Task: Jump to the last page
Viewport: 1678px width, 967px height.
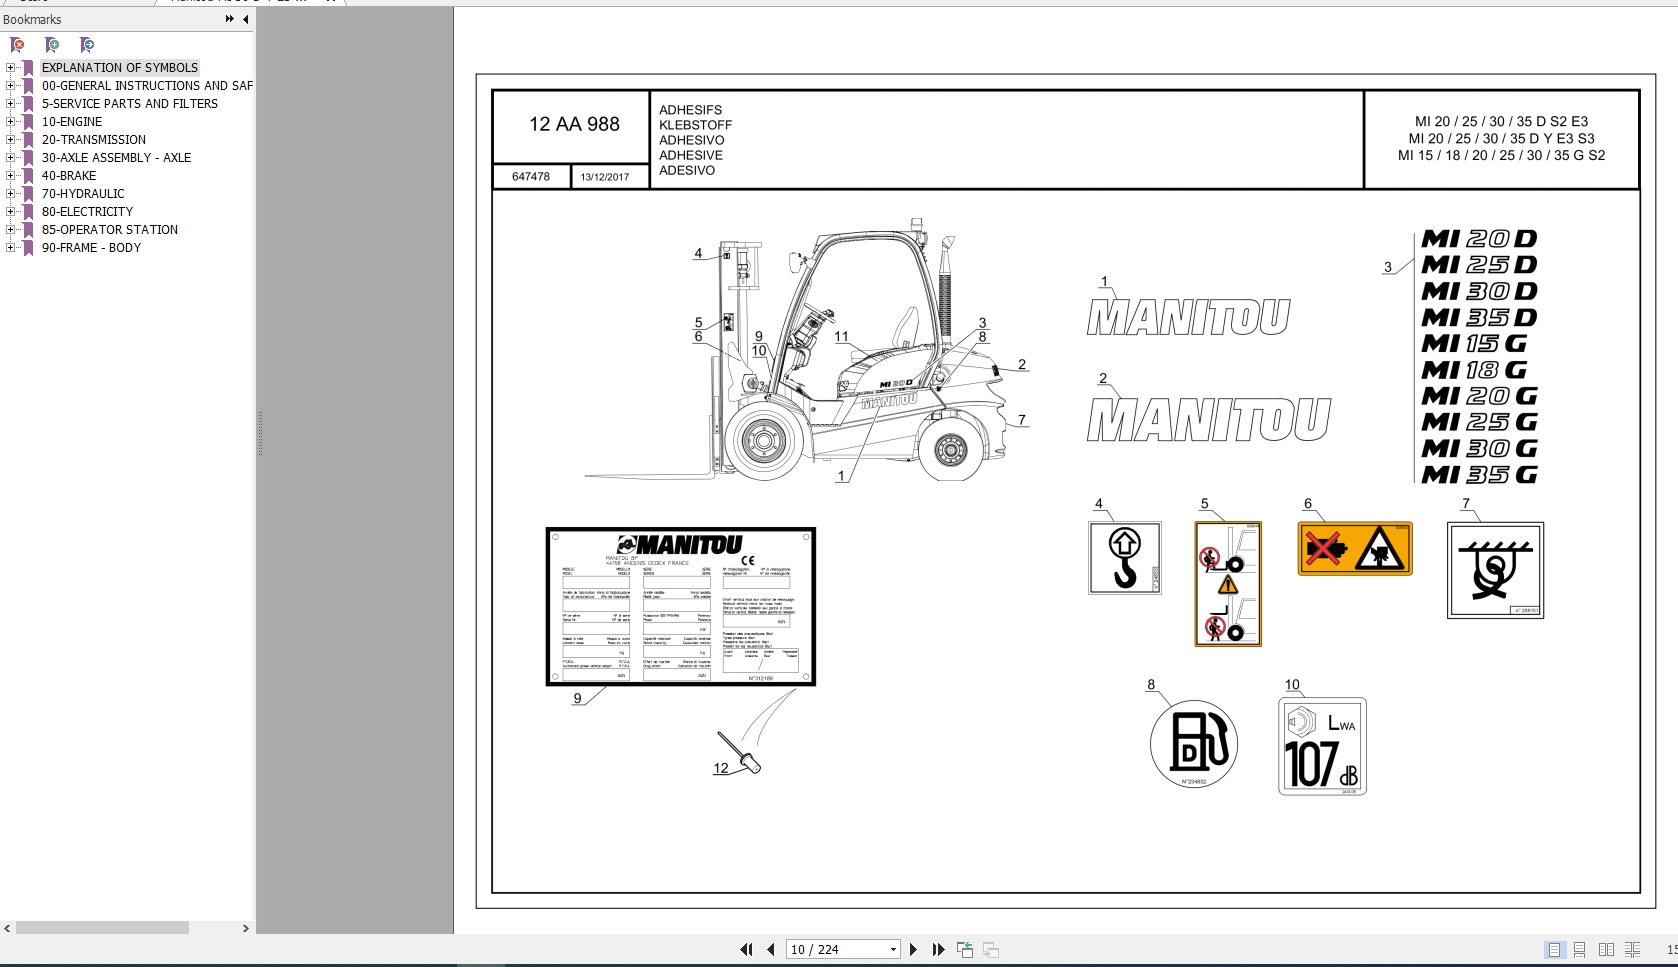Action: 938,949
